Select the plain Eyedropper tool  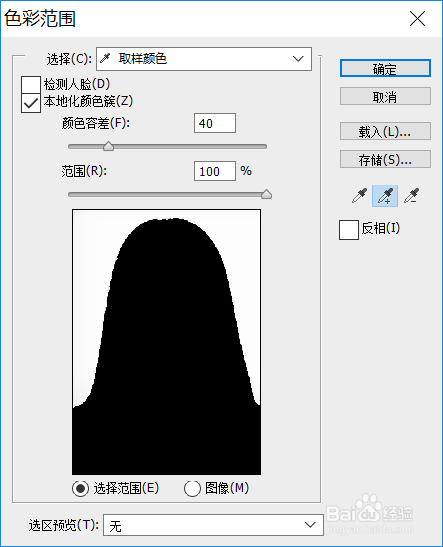click(359, 196)
